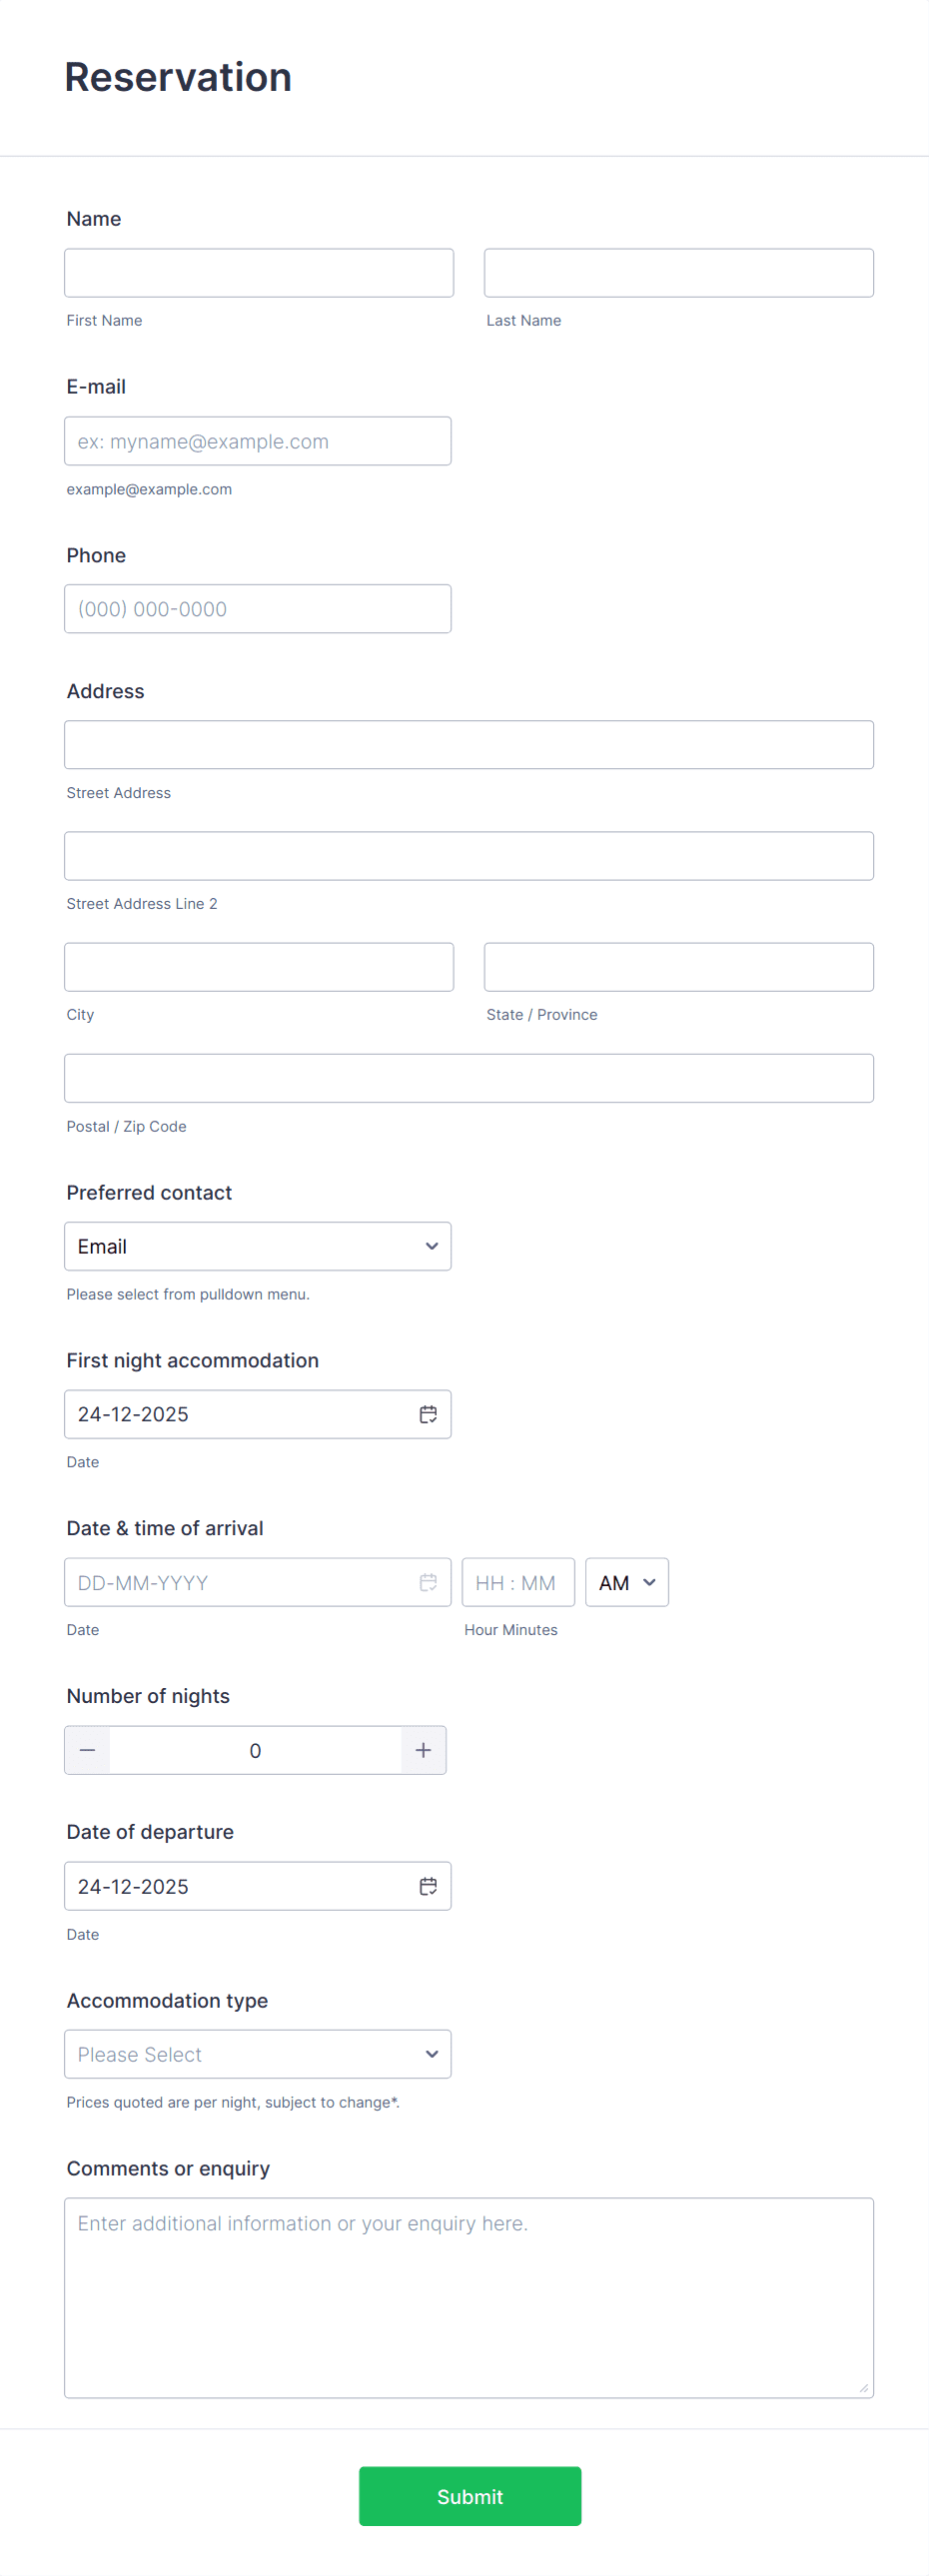Open calendar for Date of departure

pyautogui.click(x=428, y=1886)
